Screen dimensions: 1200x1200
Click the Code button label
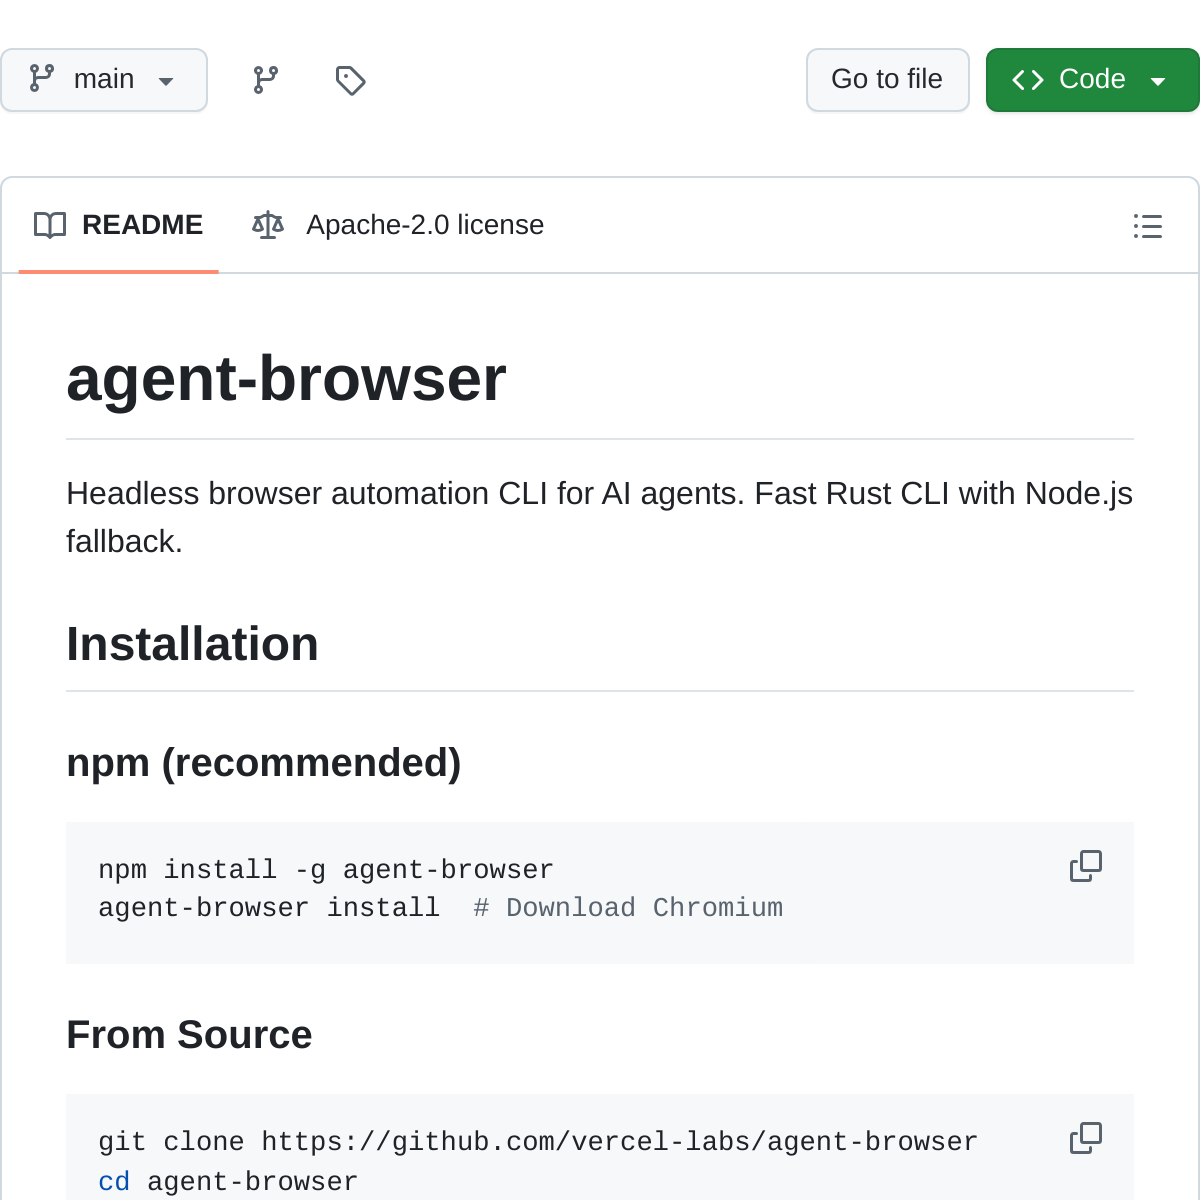pyautogui.click(x=1092, y=79)
